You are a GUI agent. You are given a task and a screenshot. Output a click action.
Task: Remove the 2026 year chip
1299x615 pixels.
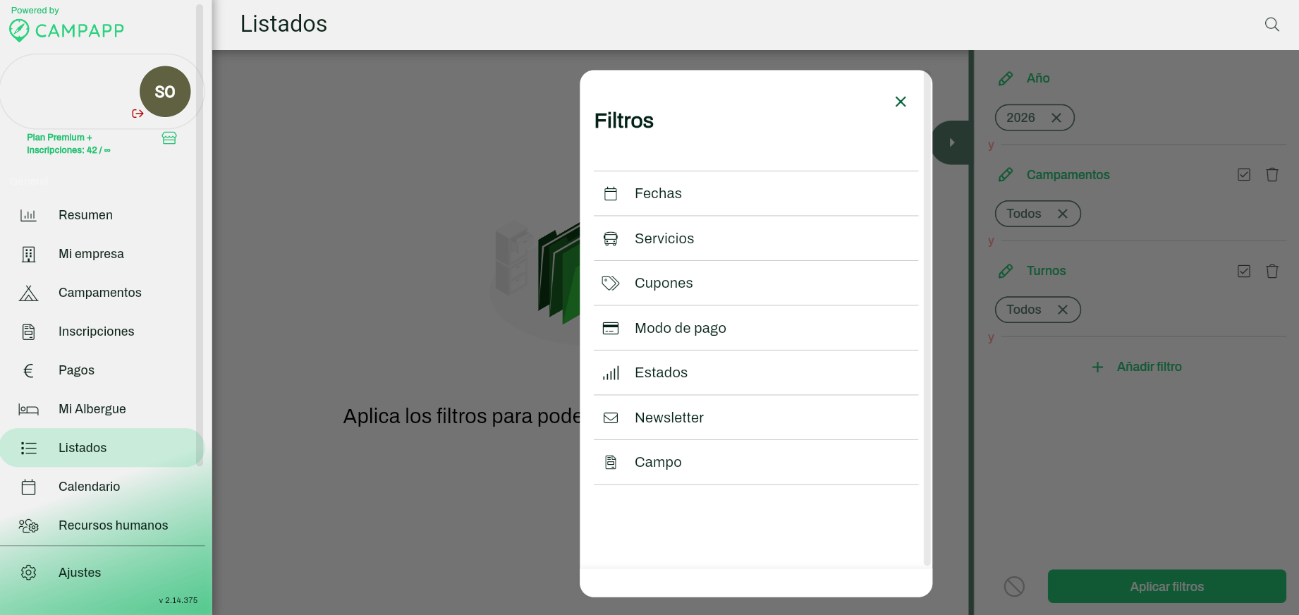[1056, 118]
